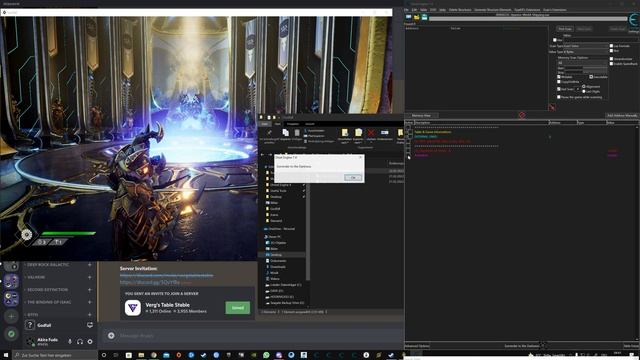Open the Windows Start menu
Viewport: 640px width, 360px height.
pos(6,355)
